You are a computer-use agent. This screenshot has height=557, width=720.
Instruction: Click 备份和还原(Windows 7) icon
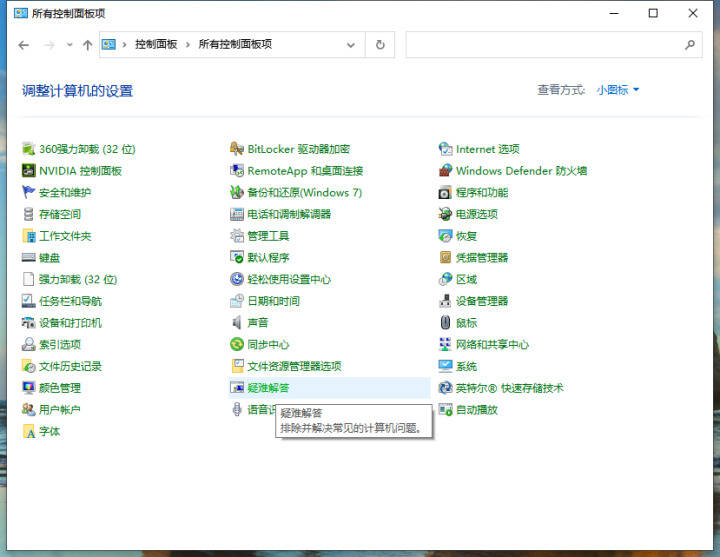point(236,192)
